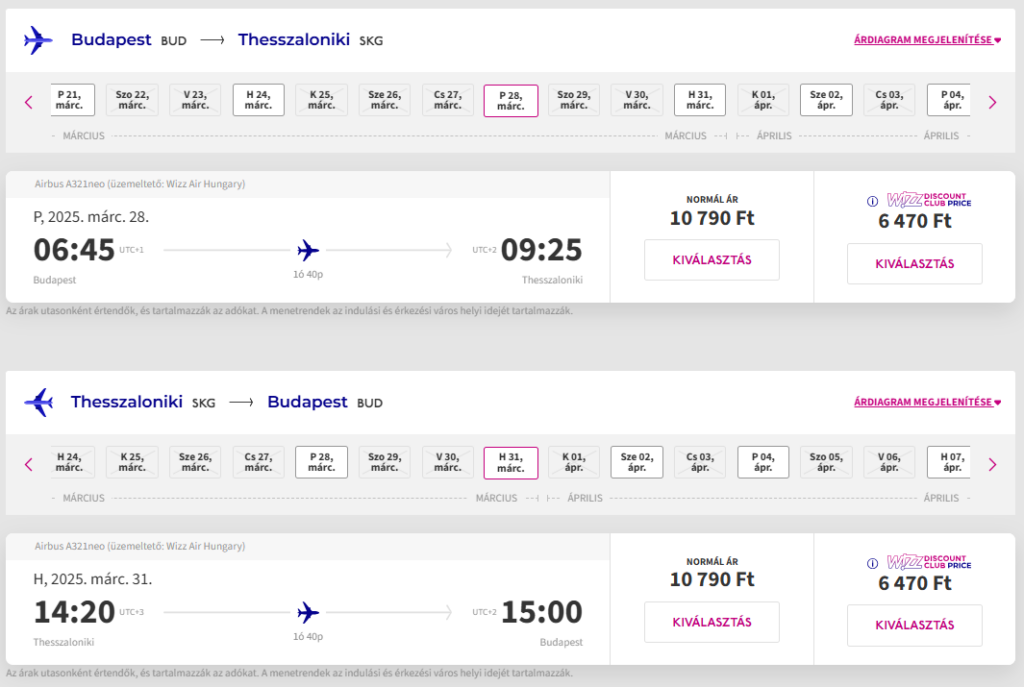Click the landing plane icon beside Thesszaloniki

pyautogui.click(x=38, y=402)
